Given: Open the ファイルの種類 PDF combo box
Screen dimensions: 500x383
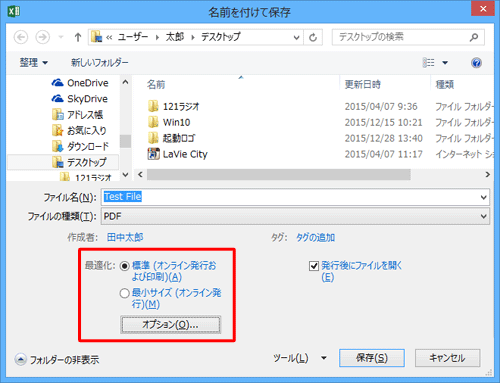Looking at the screenshot, I should (295, 216).
